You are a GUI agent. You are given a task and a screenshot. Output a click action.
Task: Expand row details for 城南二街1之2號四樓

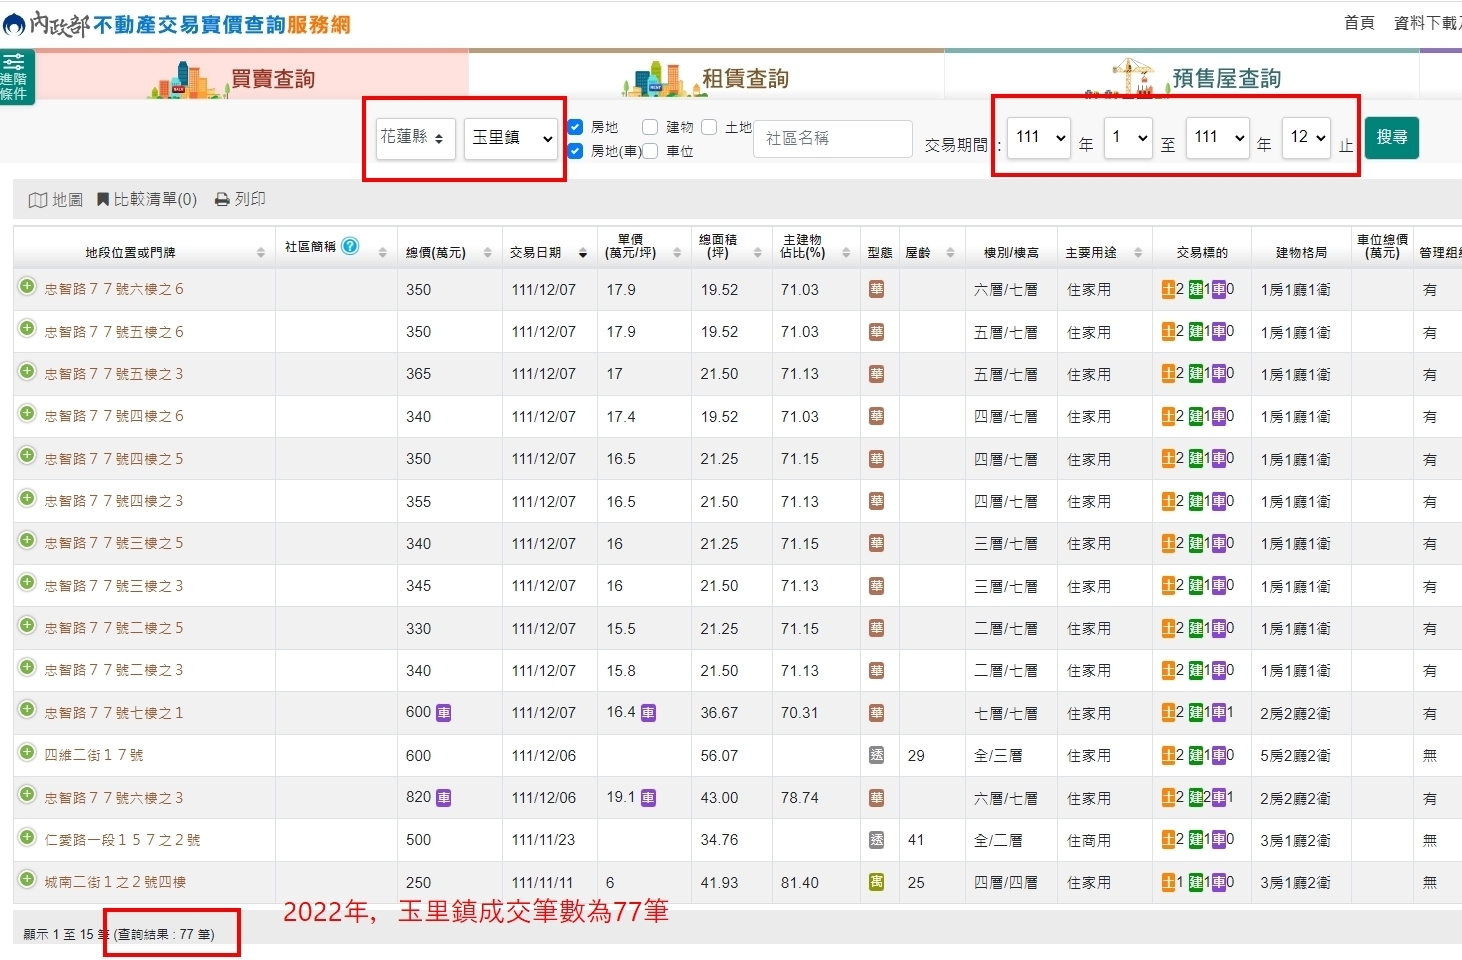27,880
